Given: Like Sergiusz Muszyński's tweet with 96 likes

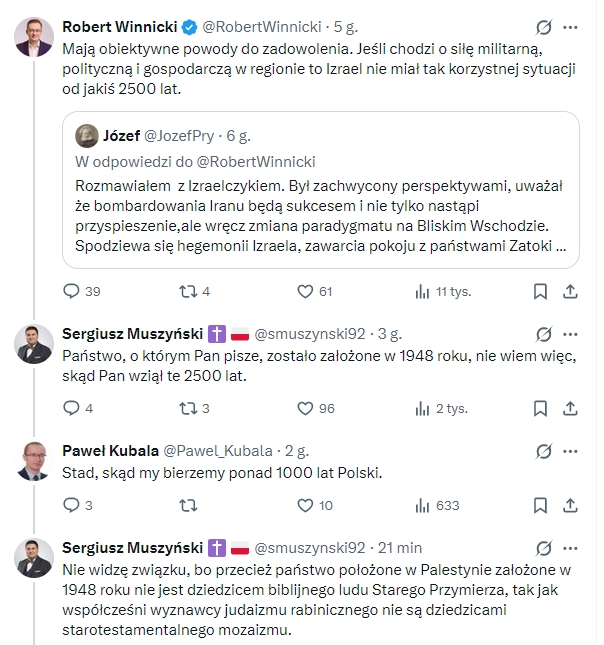Looking at the screenshot, I should (306, 408).
